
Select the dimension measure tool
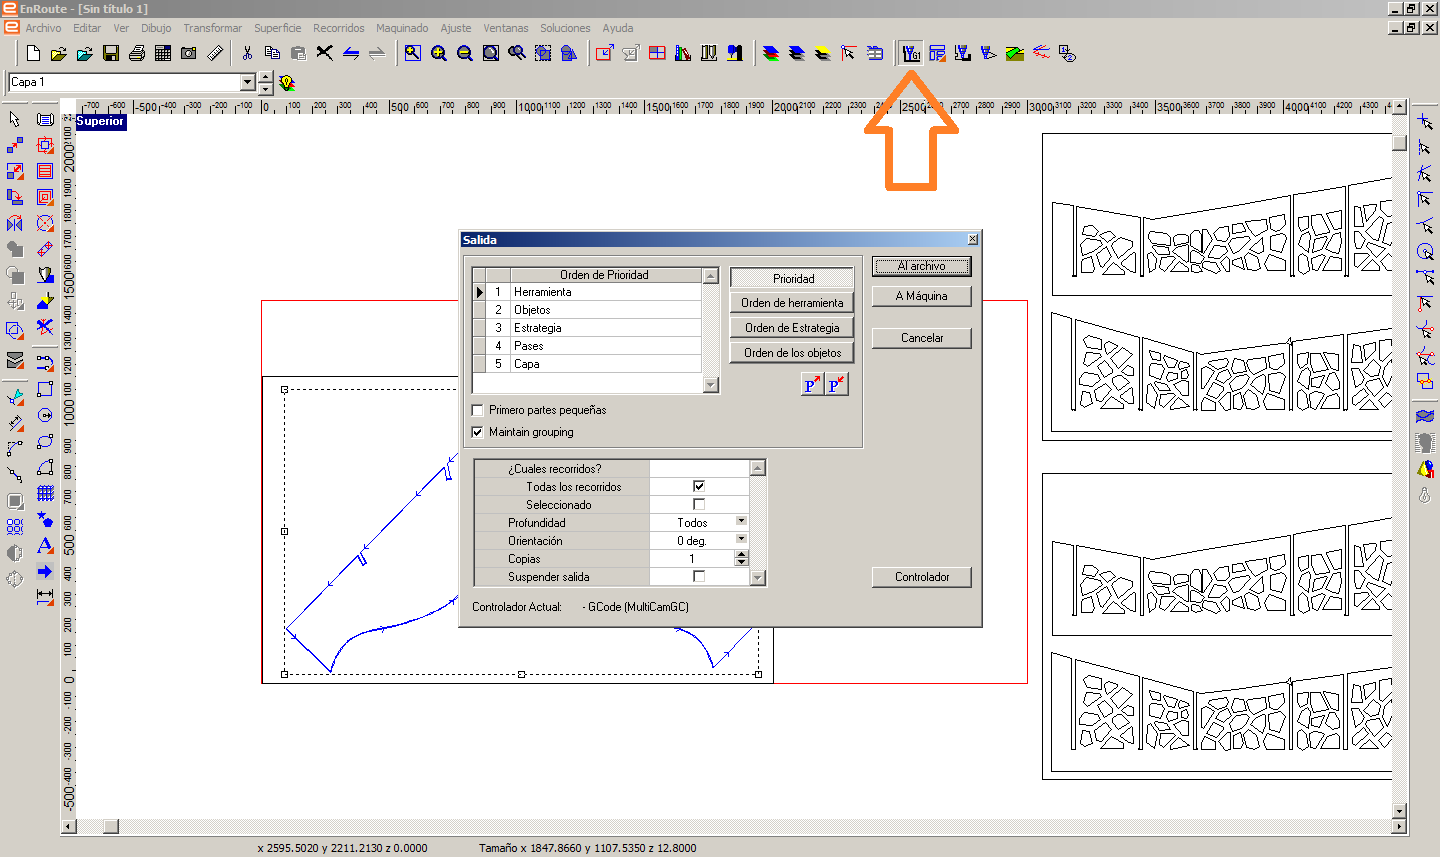(x=45, y=597)
